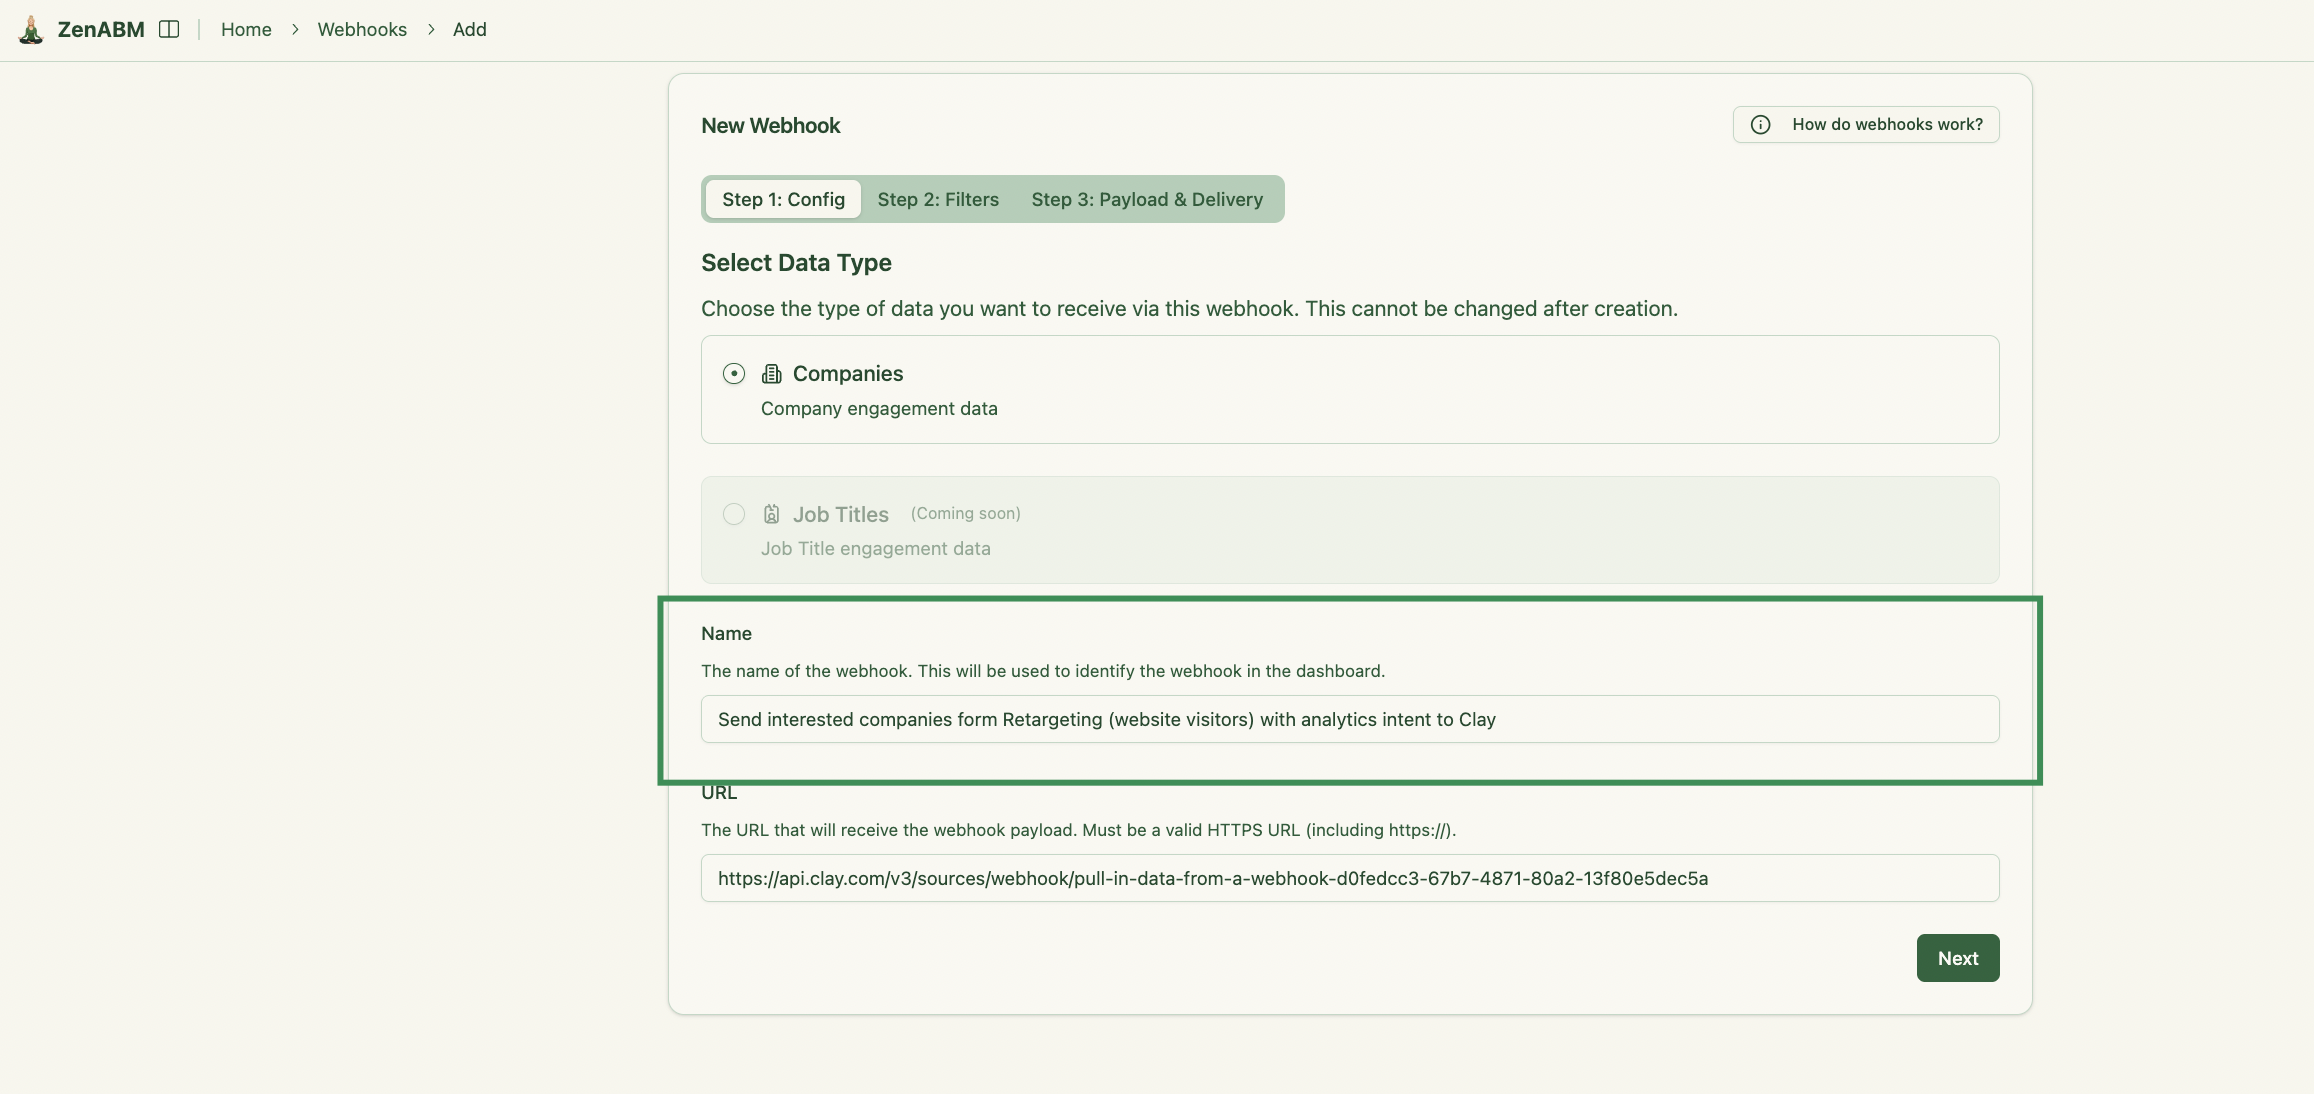The width and height of the screenshot is (2314, 1094).
Task: Select the Step 1: Config tab
Action: pos(783,199)
